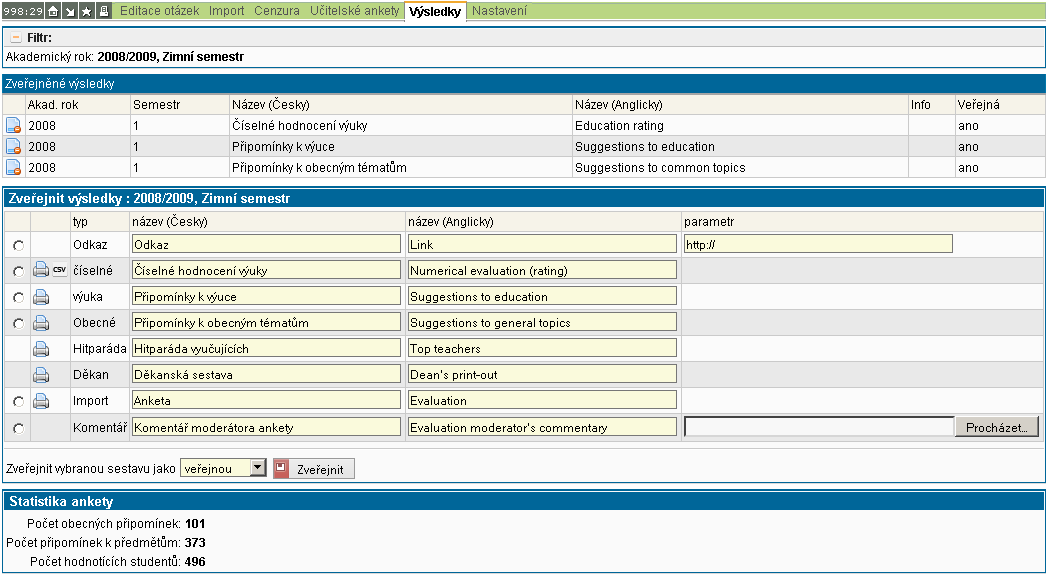This screenshot has height=575, width=1046.
Task: Click the home icon in the top bar
Action: point(53,11)
